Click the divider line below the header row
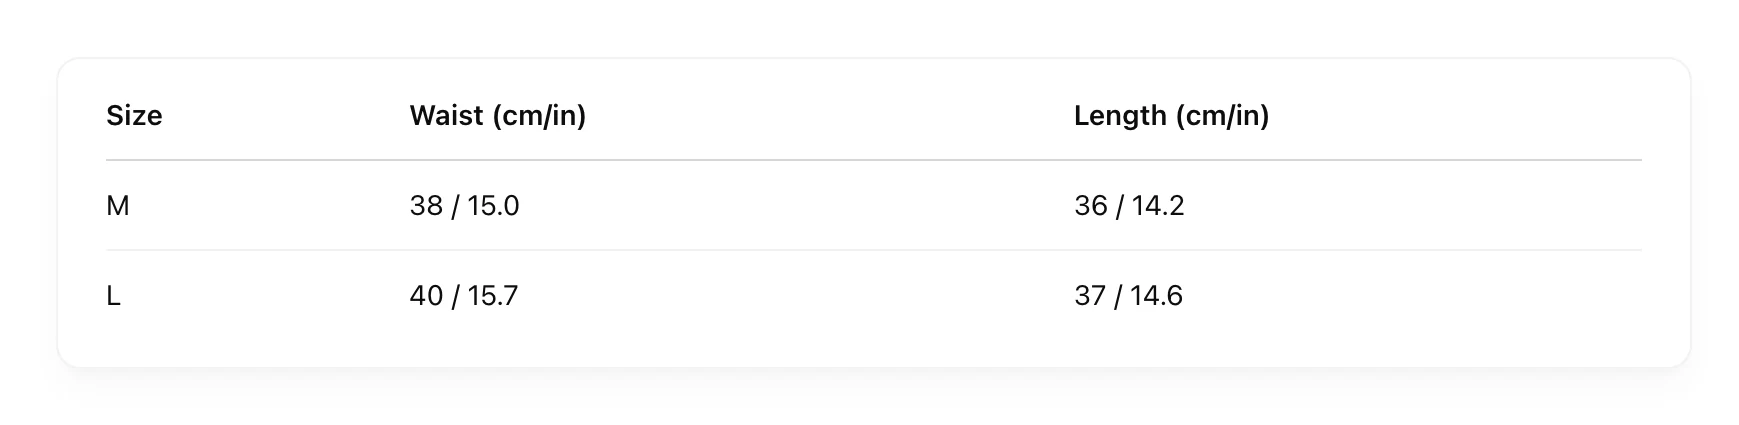 pos(873,160)
